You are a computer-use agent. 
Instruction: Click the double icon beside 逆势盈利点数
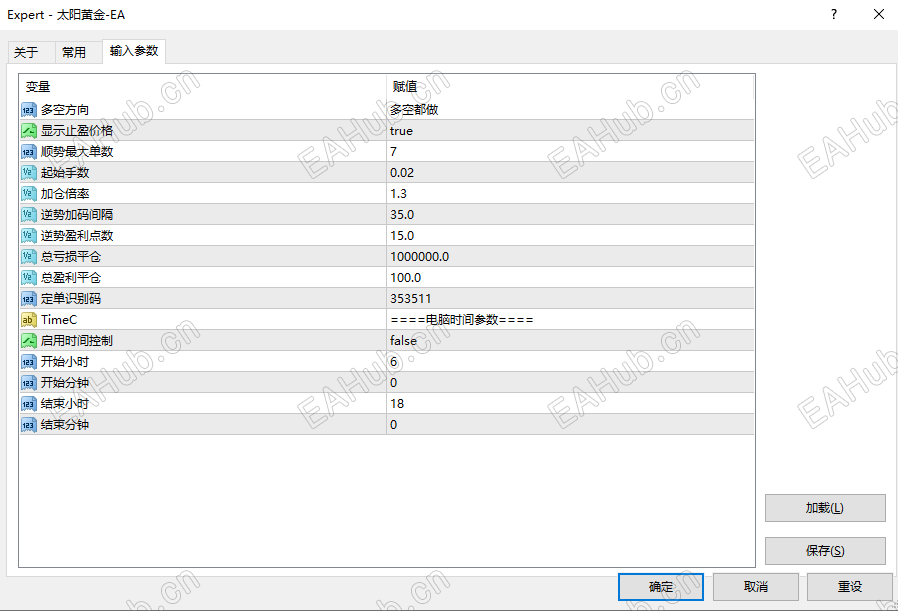[x=29, y=236]
